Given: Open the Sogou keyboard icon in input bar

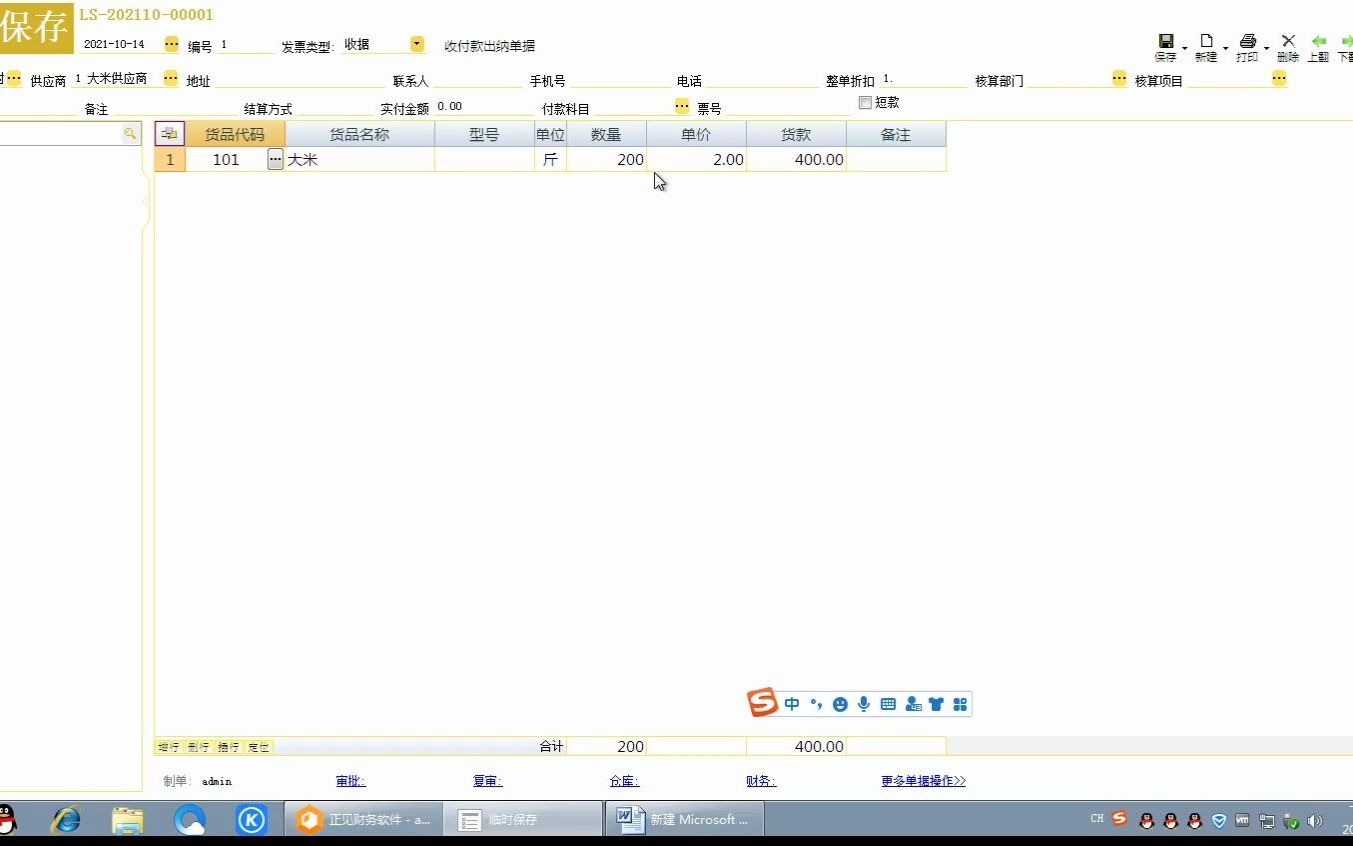Looking at the screenshot, I should [887, 704].
